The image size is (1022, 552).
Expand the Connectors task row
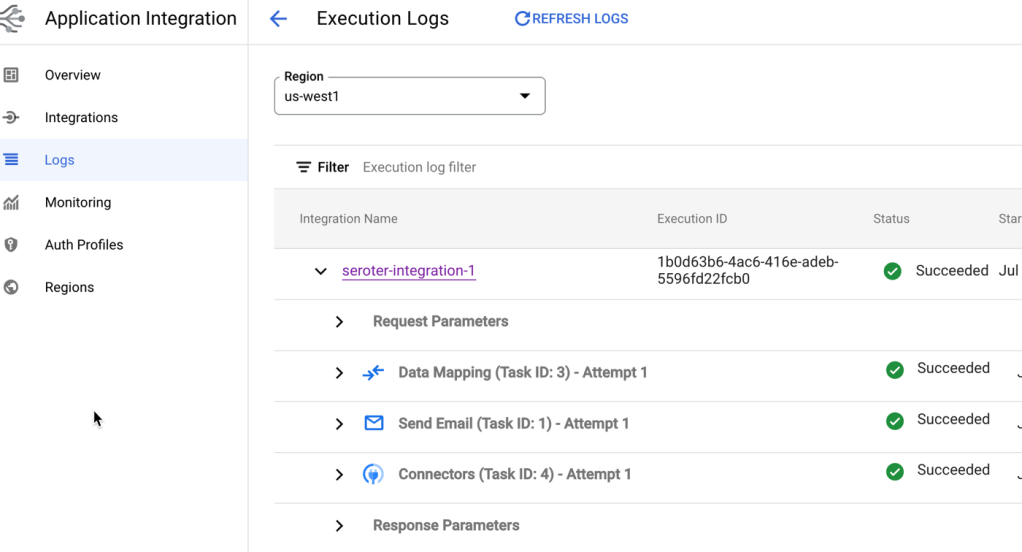pyautogui.click(x=340, y=475)
